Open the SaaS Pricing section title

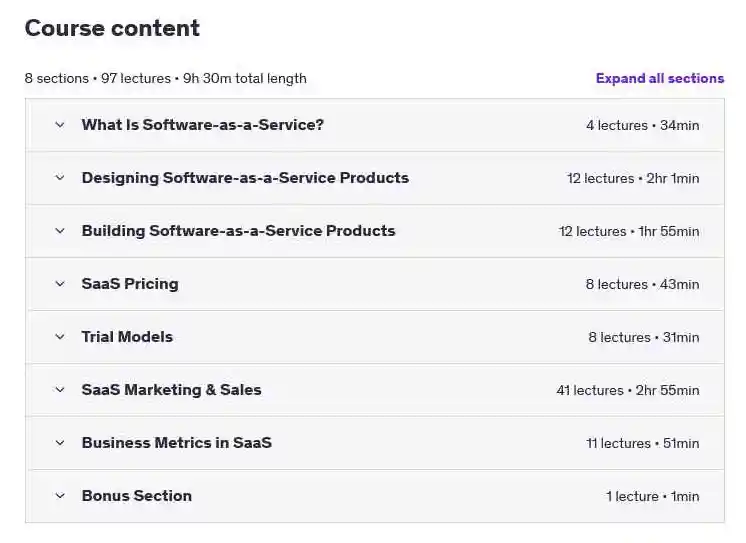(130, 284)
